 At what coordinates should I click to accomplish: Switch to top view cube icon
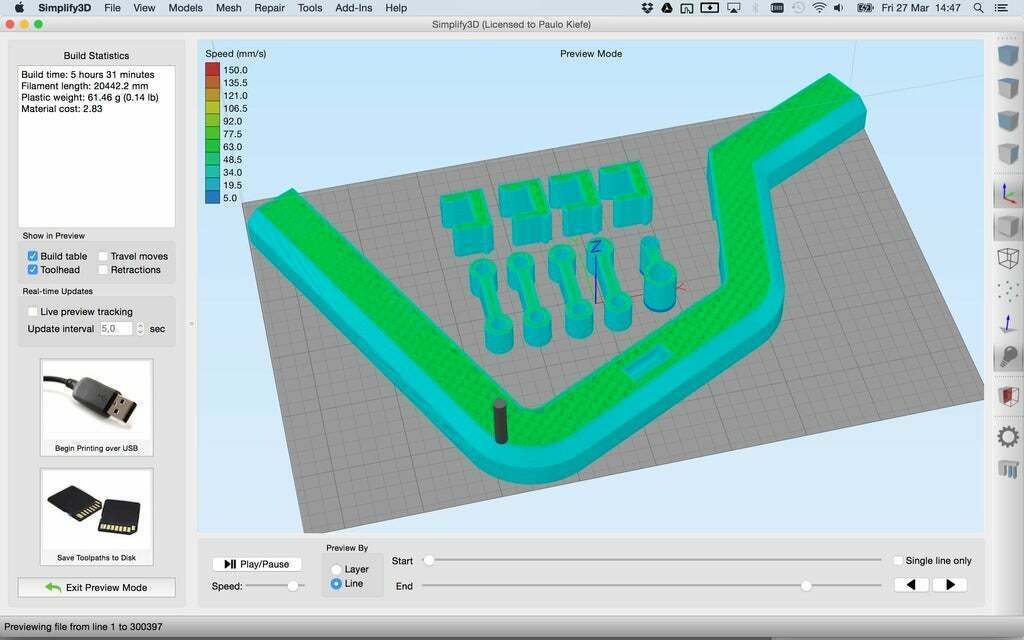pos(1008,88)
